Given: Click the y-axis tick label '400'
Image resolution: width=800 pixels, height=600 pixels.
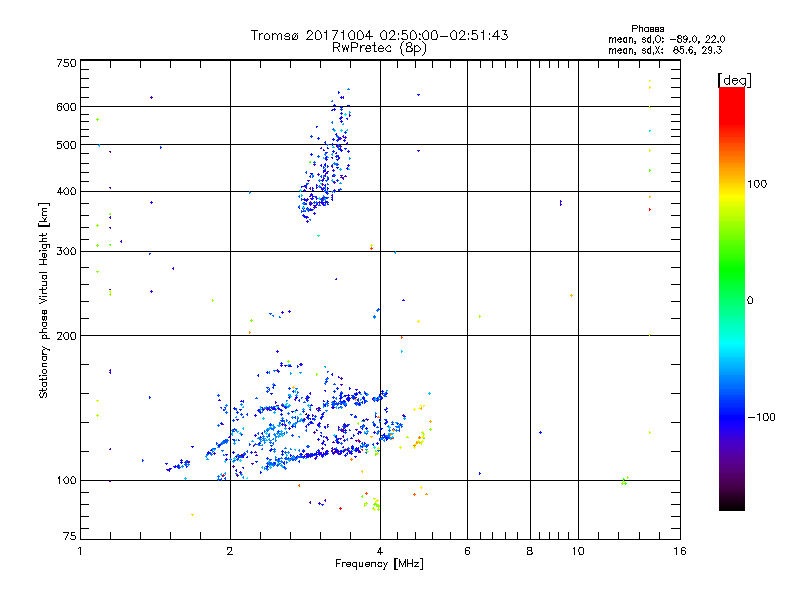Looking at the screenshot, I should click(67, 191).
